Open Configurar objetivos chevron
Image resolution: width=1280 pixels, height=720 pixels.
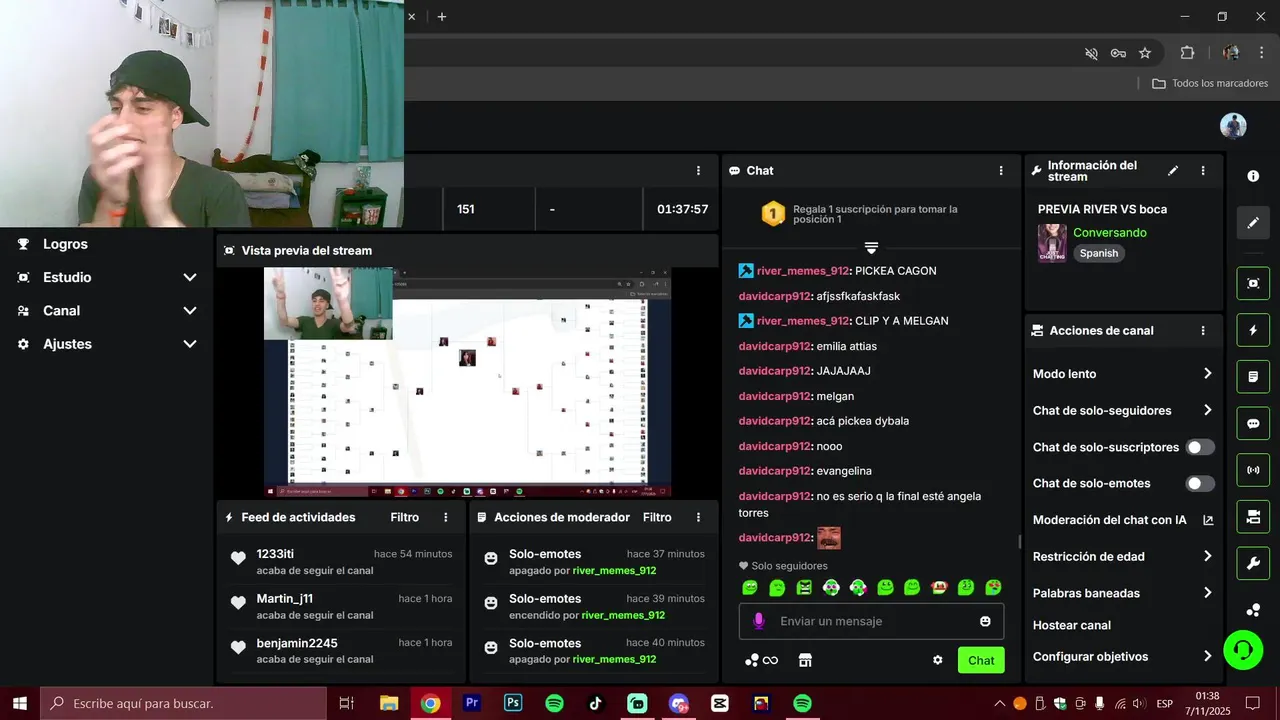pyautogui.click(x=1207, y=657)
